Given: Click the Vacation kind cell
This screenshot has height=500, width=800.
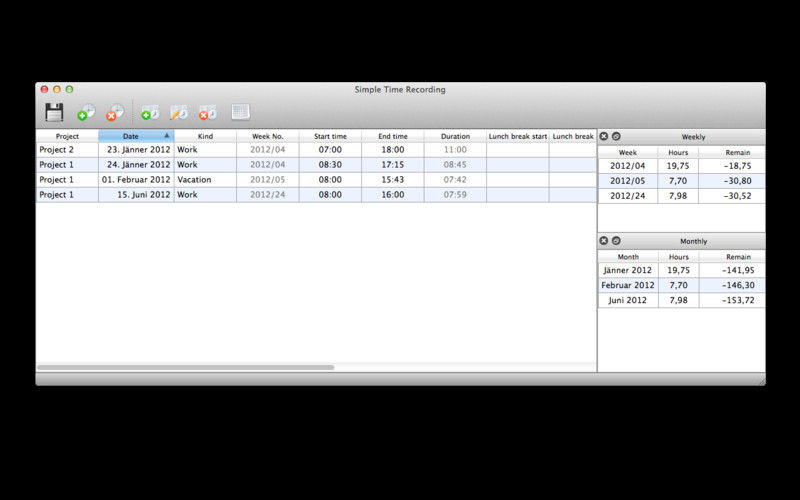Looking at the screenshot, I should (205, 180).
